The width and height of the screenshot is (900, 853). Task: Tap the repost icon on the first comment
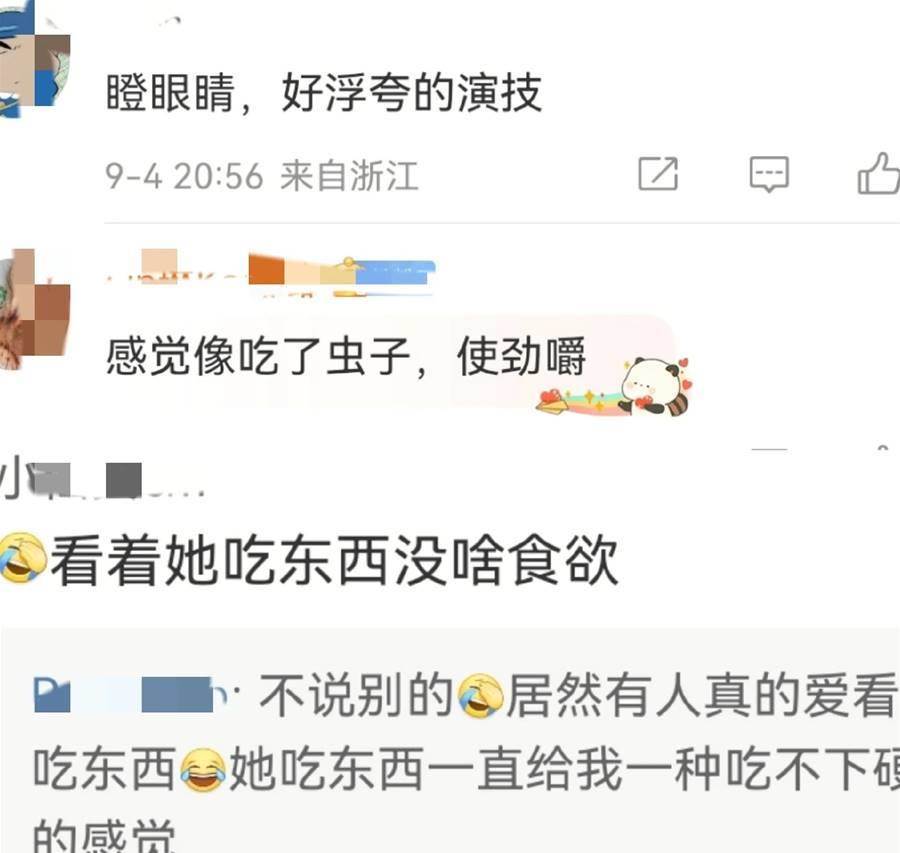[x=658, y=173]
